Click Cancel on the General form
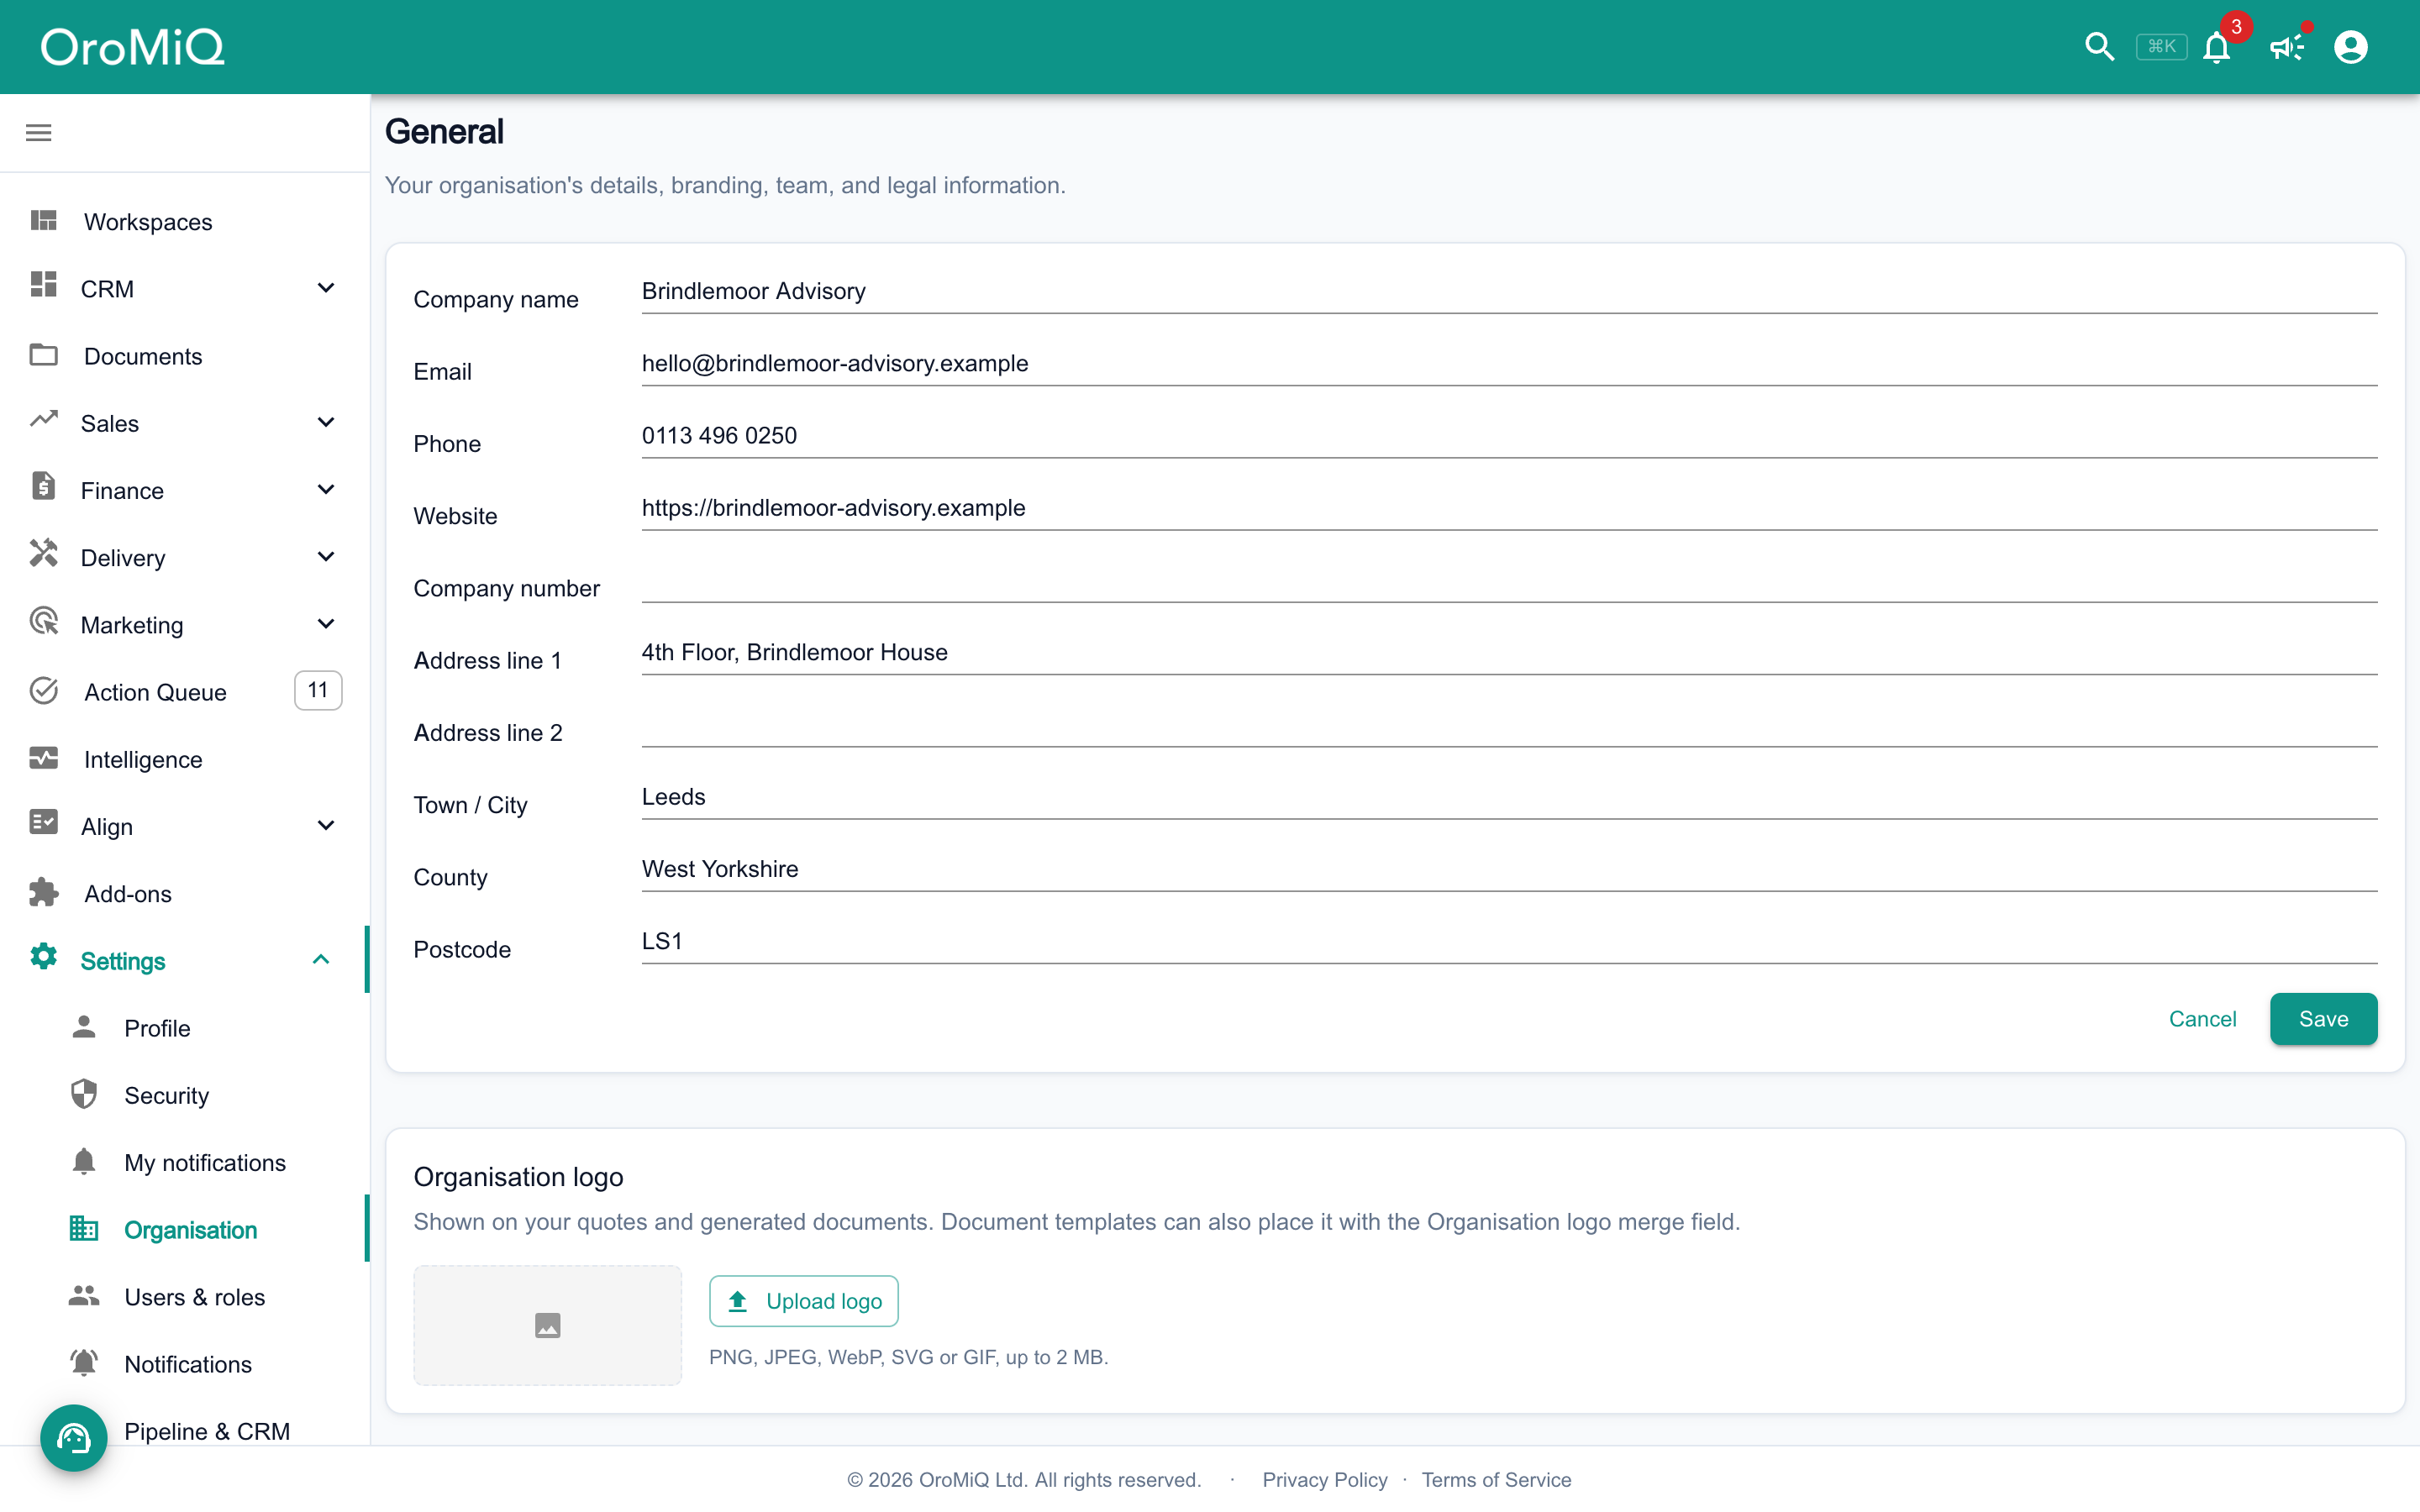Image resolution: width=2420 pixels, height=1512 pixels. [x=2202, y=1019]
